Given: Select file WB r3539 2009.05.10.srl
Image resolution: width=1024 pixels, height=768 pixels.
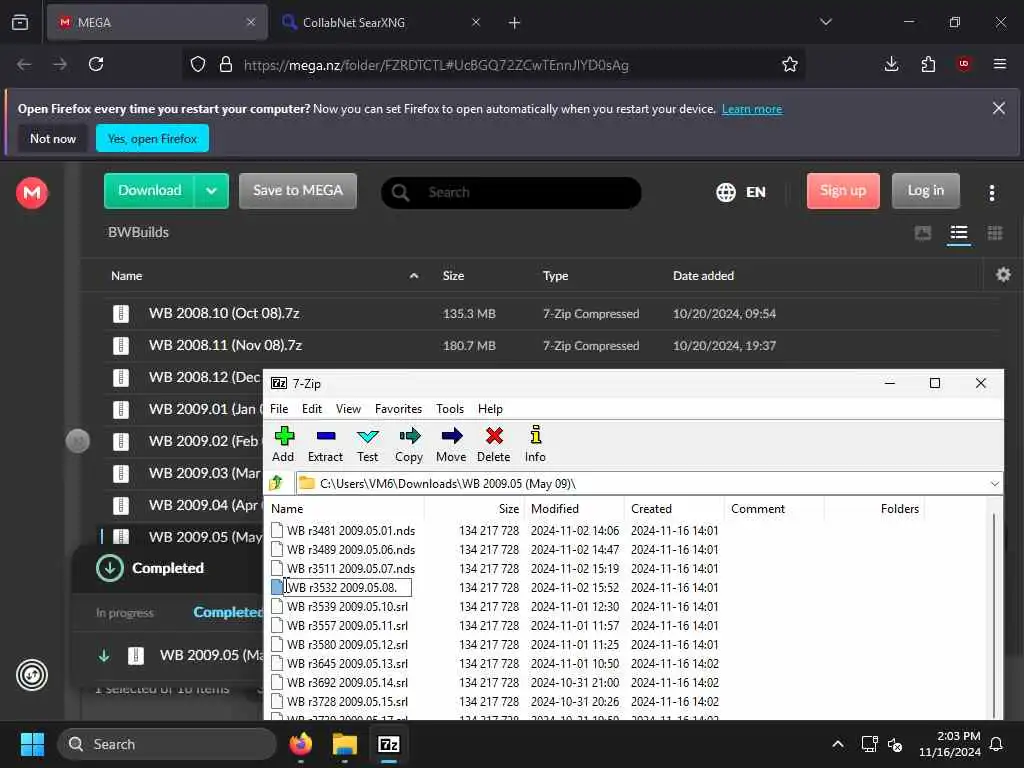Looking at the screenshot, I should click(x=347, y=607).
